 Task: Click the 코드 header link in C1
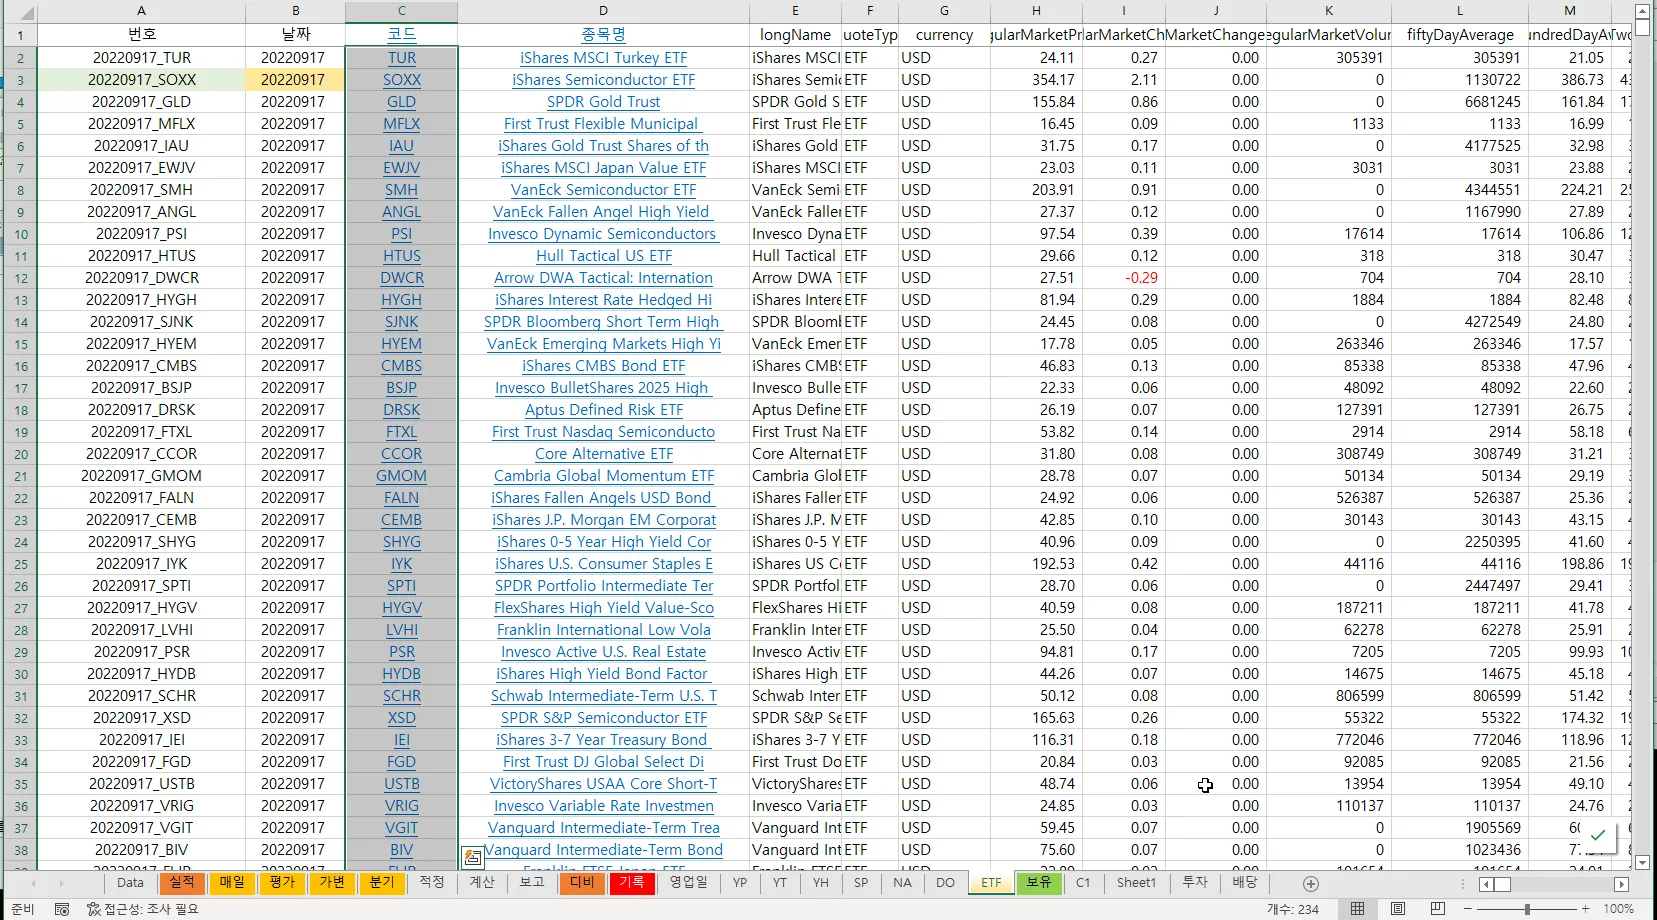click(402, 35)
